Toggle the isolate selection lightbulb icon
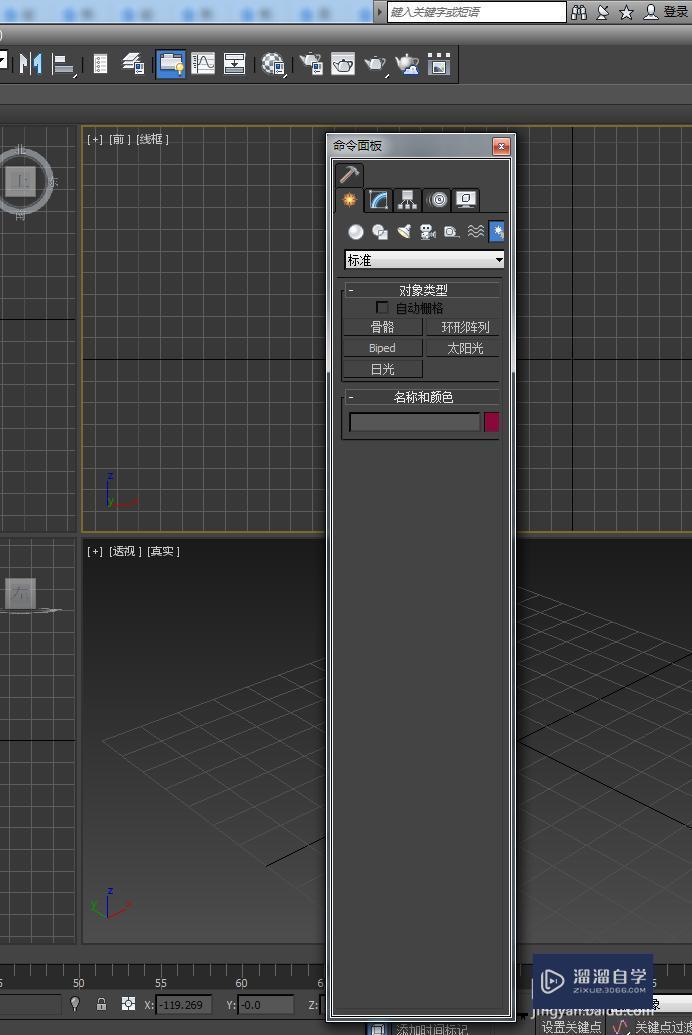692x1035 pixels. click(75, 1003)
